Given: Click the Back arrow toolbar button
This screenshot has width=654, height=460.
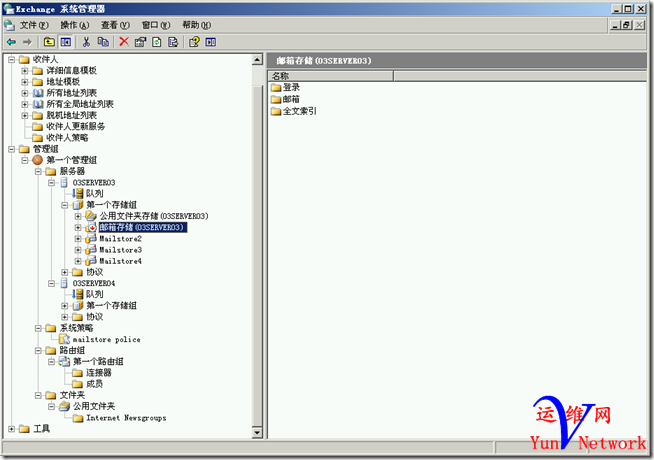Looking at the screenshot, I should 12,42.
